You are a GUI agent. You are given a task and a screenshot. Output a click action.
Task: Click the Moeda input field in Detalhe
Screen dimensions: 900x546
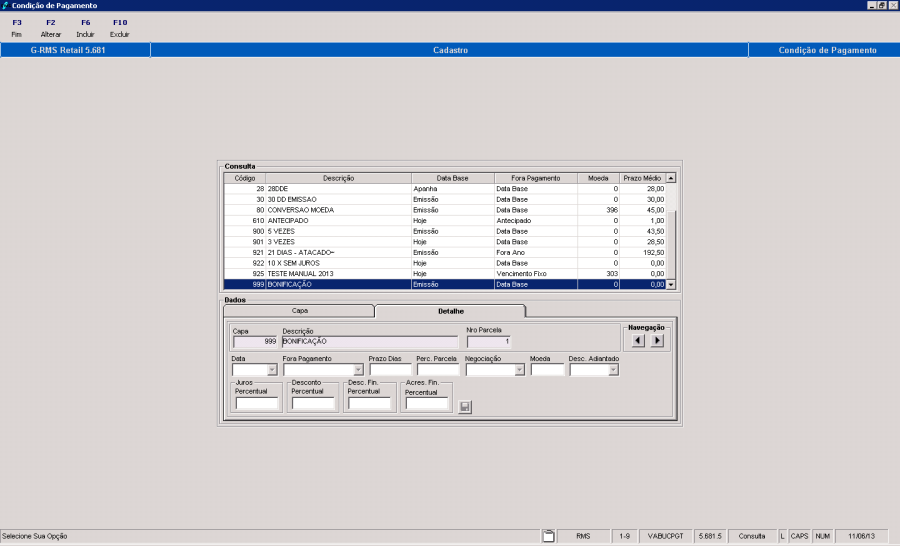coord(548,370)
